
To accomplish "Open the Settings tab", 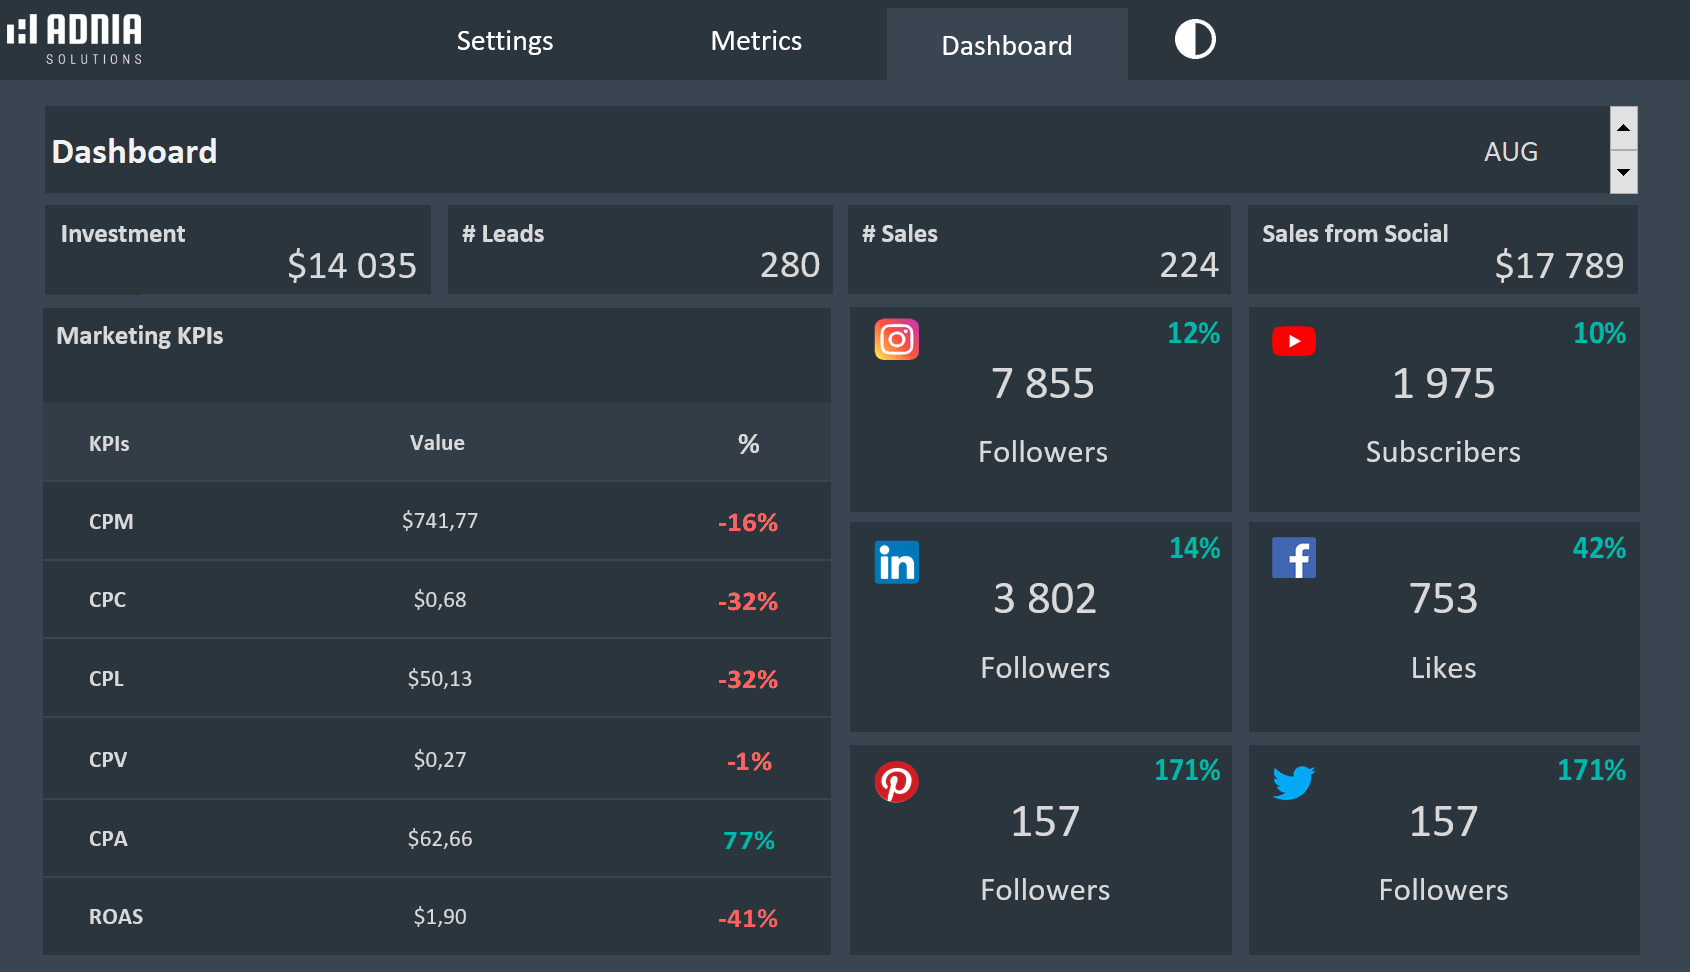I will pos(504,41).
